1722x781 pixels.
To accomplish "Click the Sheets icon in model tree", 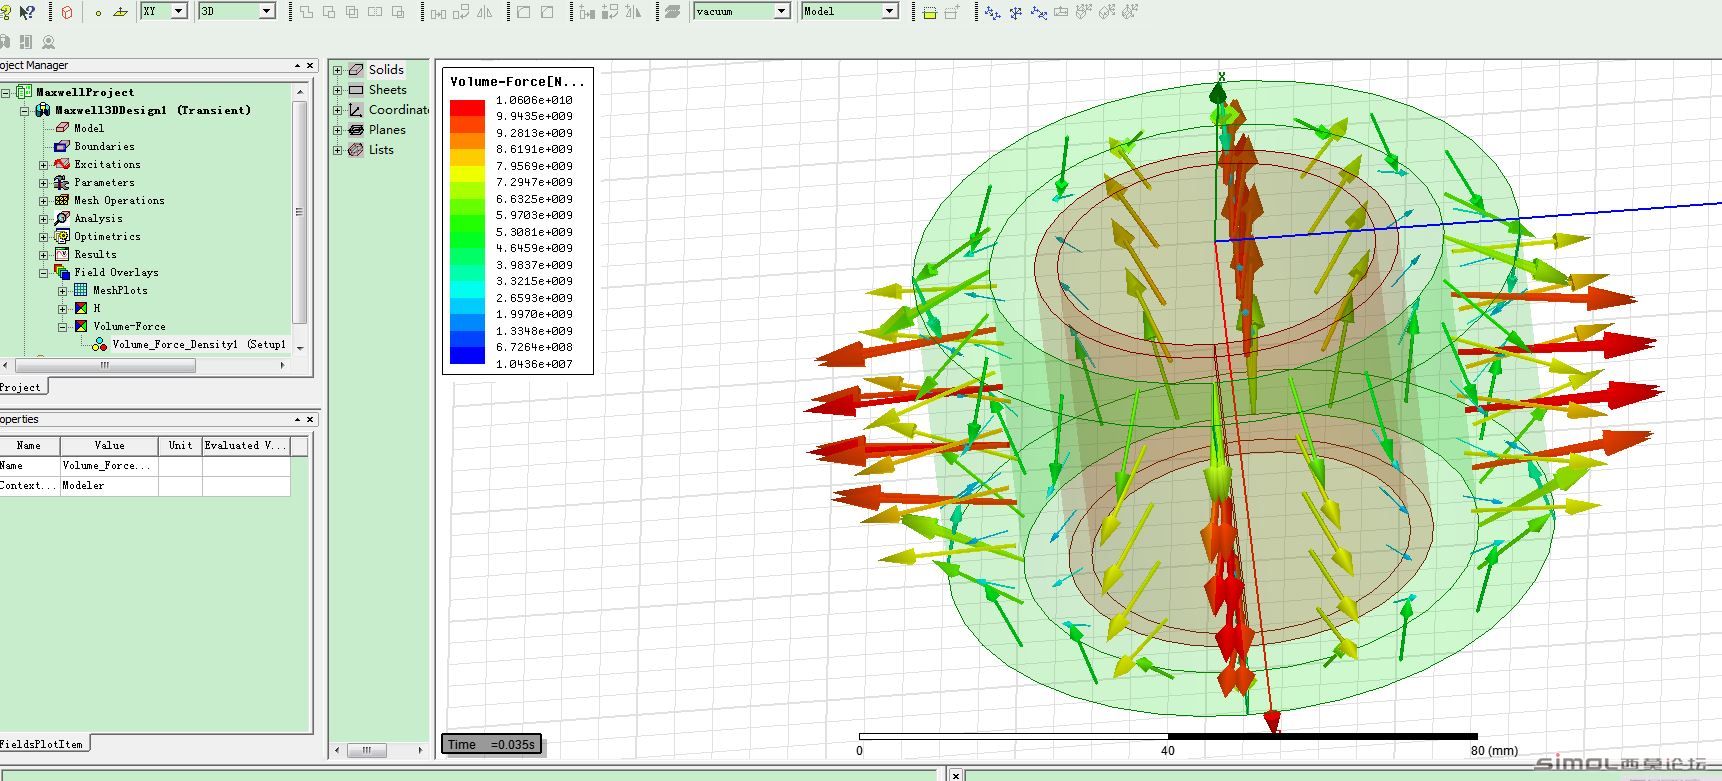I will click(x=356, y=90).
